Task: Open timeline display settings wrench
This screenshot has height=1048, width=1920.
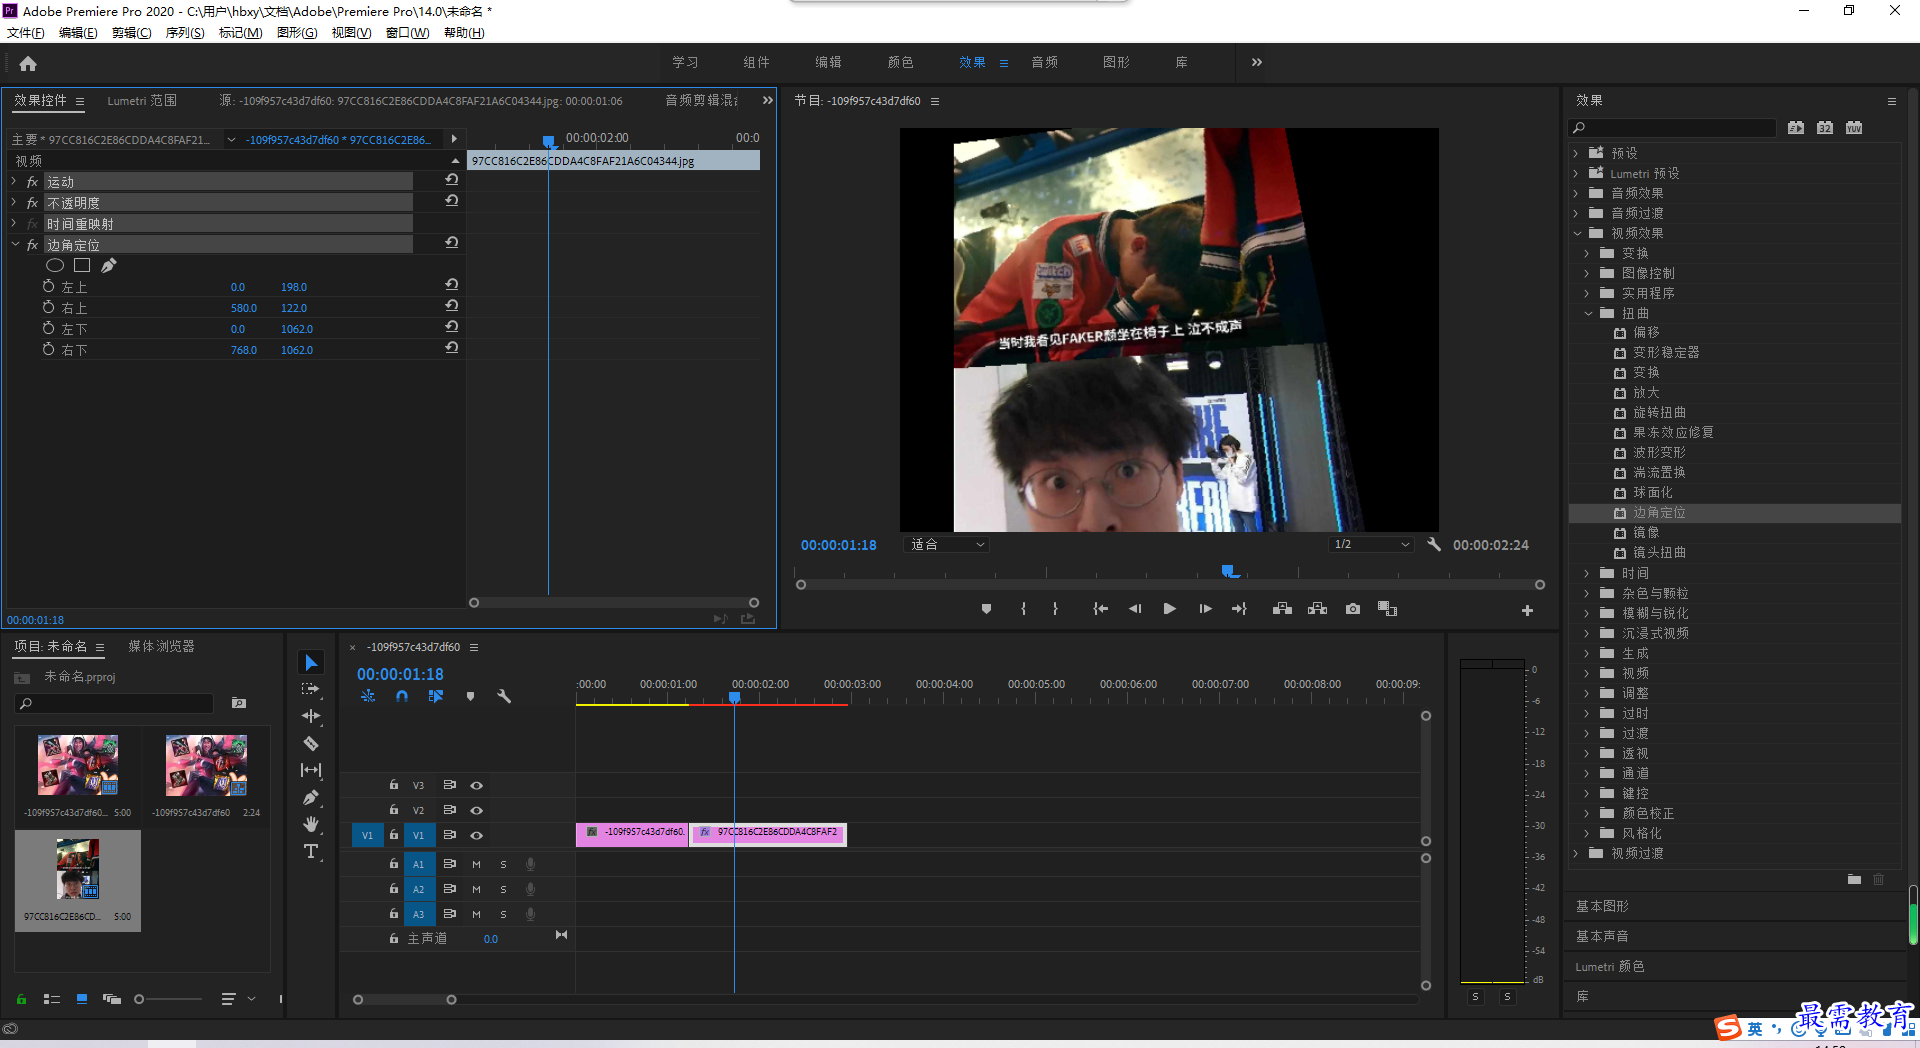Action: [504, 696]
